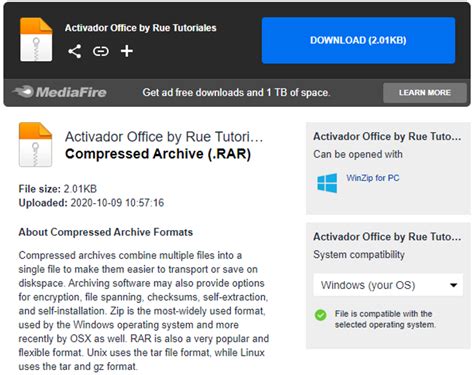Open the Windows (your OS) dropdown
This screenshot has height=375, width=474.
pyautogui.click(x=388, y=285)
